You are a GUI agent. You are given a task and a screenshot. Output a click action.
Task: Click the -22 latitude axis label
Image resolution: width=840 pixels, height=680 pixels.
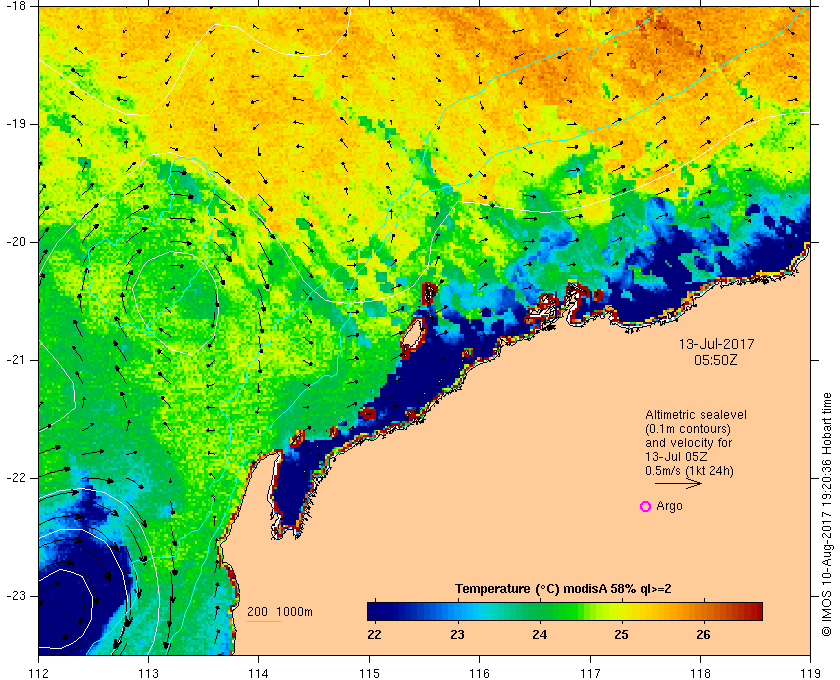pyautogui.click(x=16, y=477)
